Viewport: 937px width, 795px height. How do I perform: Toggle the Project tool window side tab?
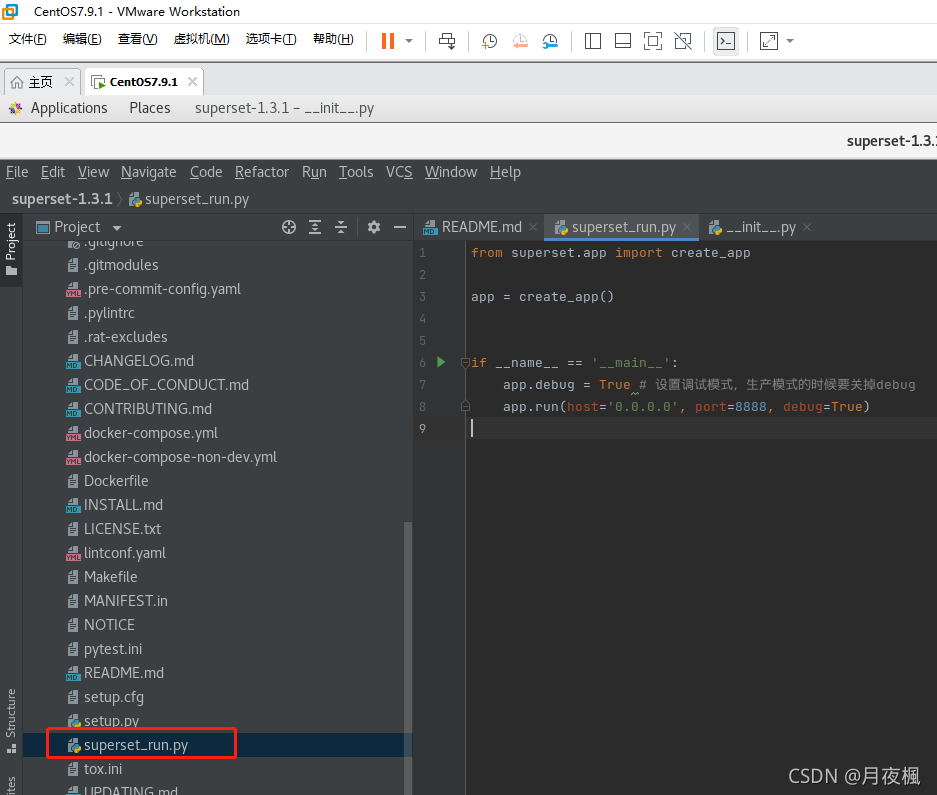tap(11, 249)
